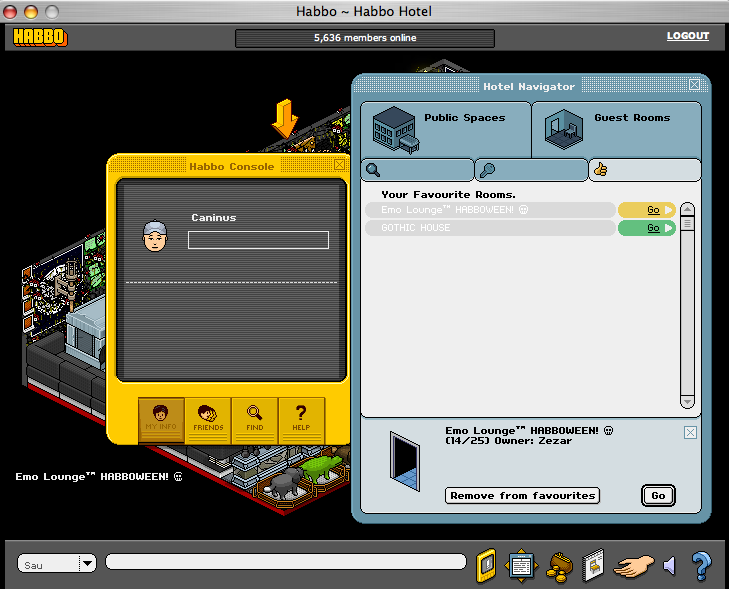Screen dimensions: 729x589
Task: Select GOTHIC HOUSE row in favourites
Action: [x=490, y=228]
